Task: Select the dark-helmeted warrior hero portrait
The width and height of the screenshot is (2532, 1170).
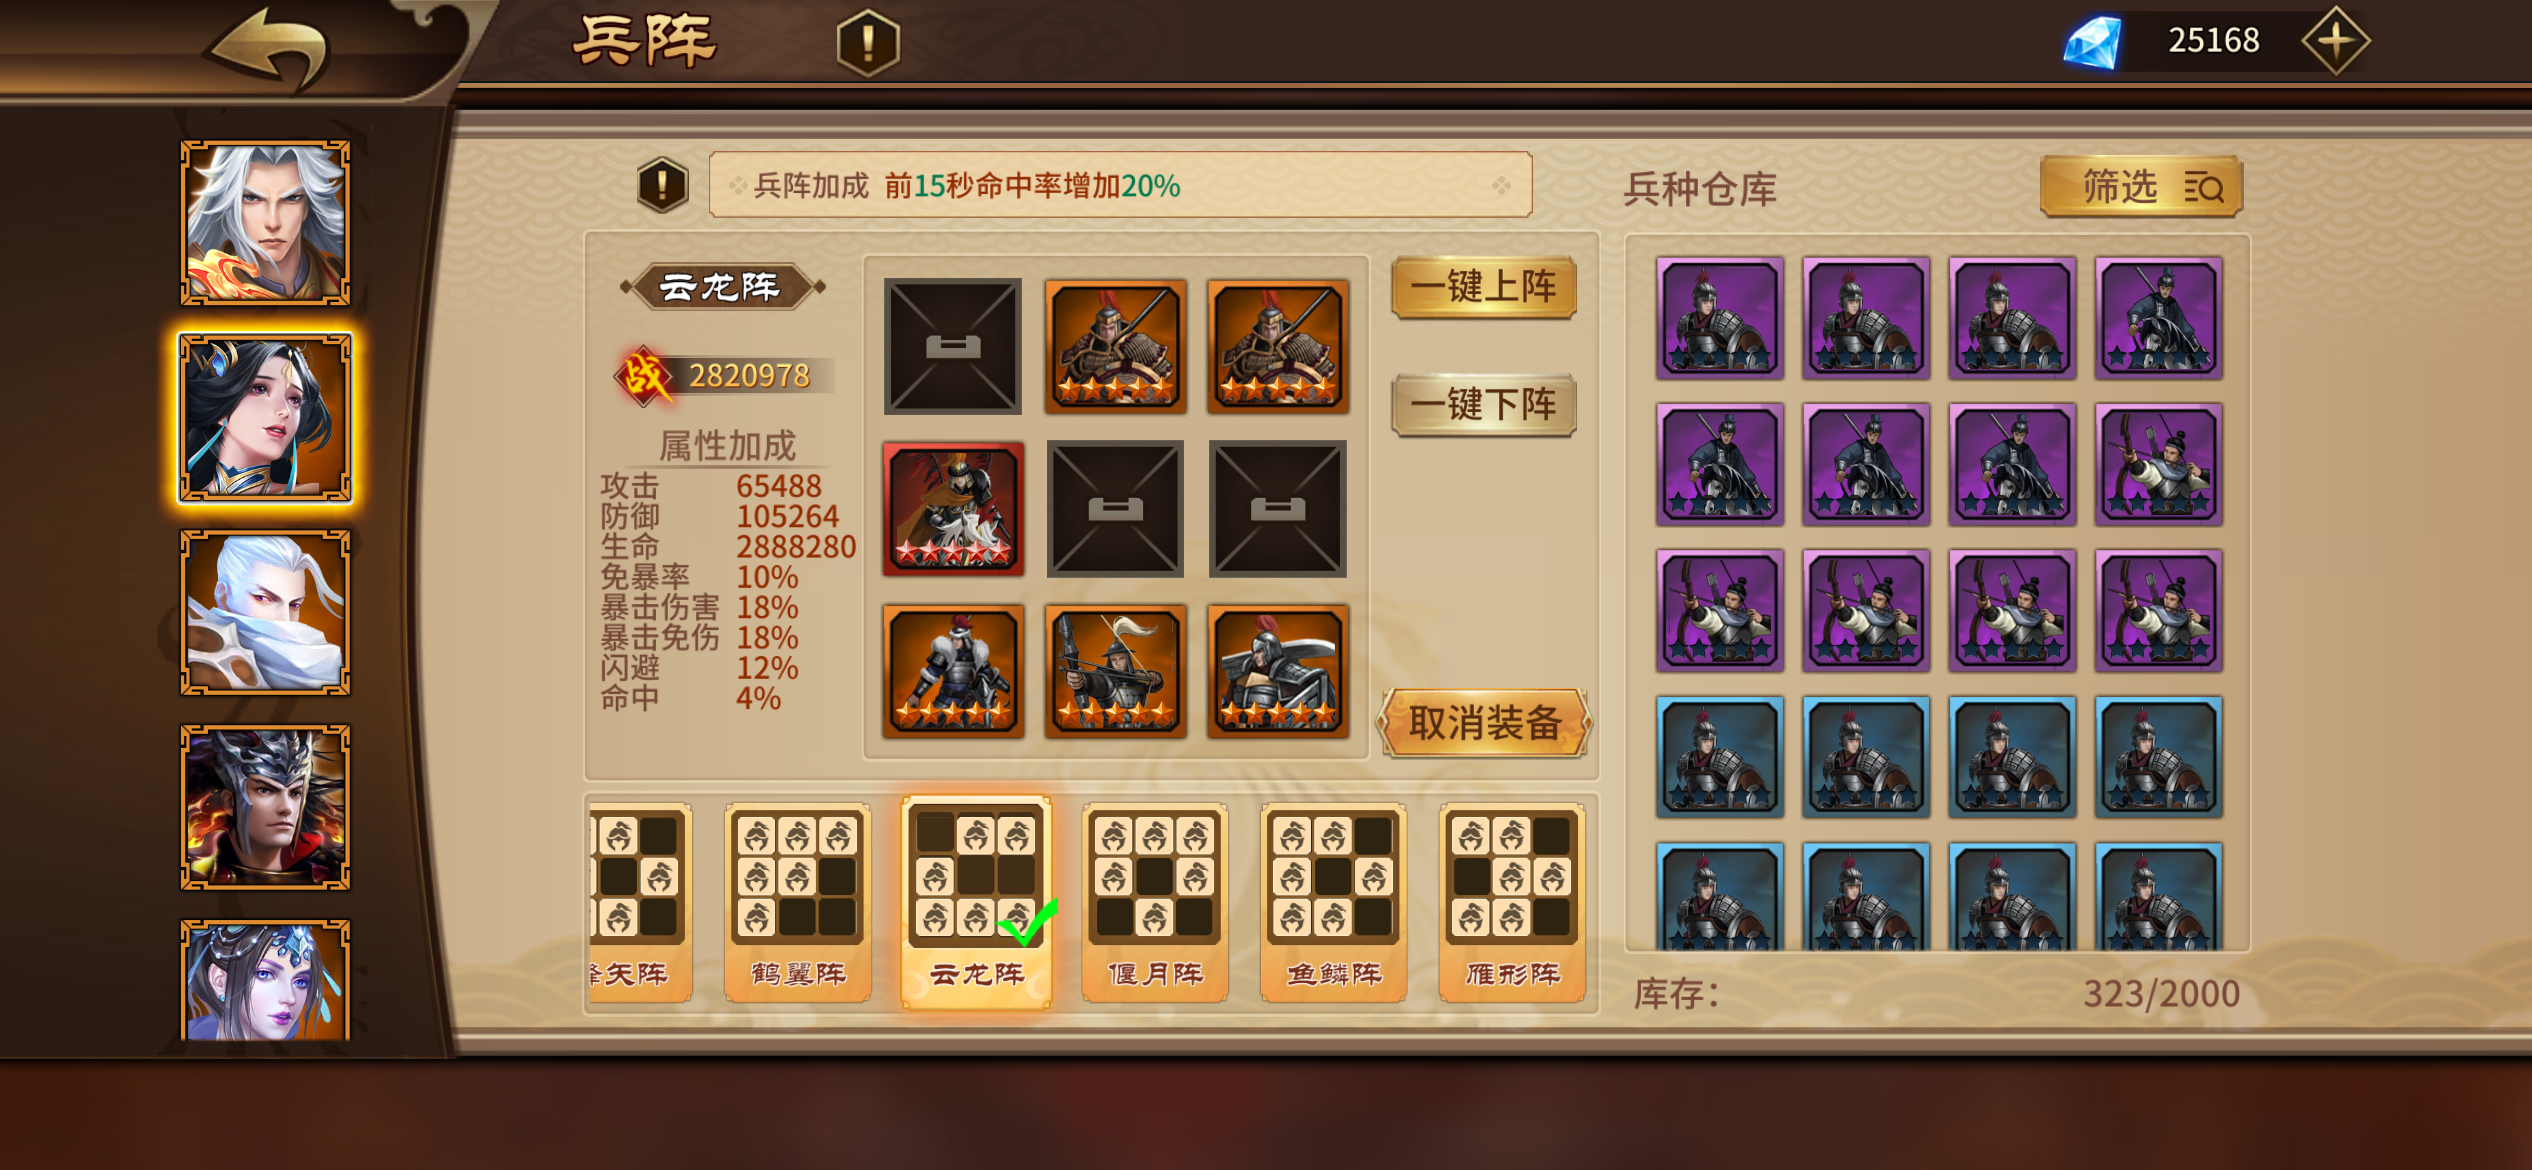Action: [x=265, y=807]
